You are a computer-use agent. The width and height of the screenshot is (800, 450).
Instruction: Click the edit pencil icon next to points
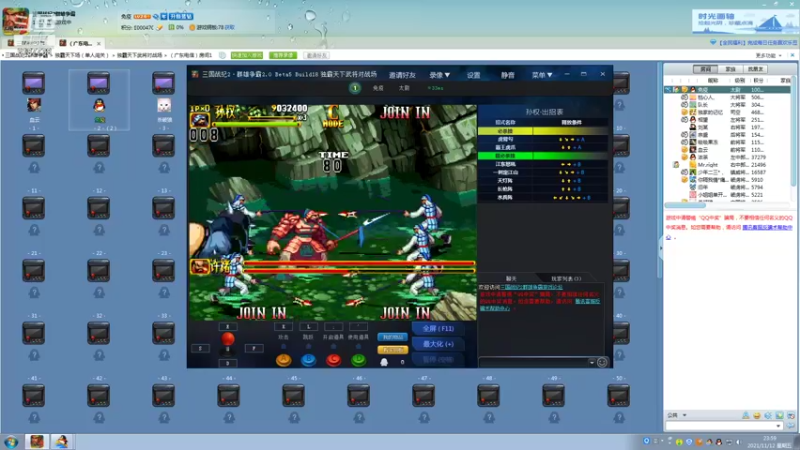160,28
